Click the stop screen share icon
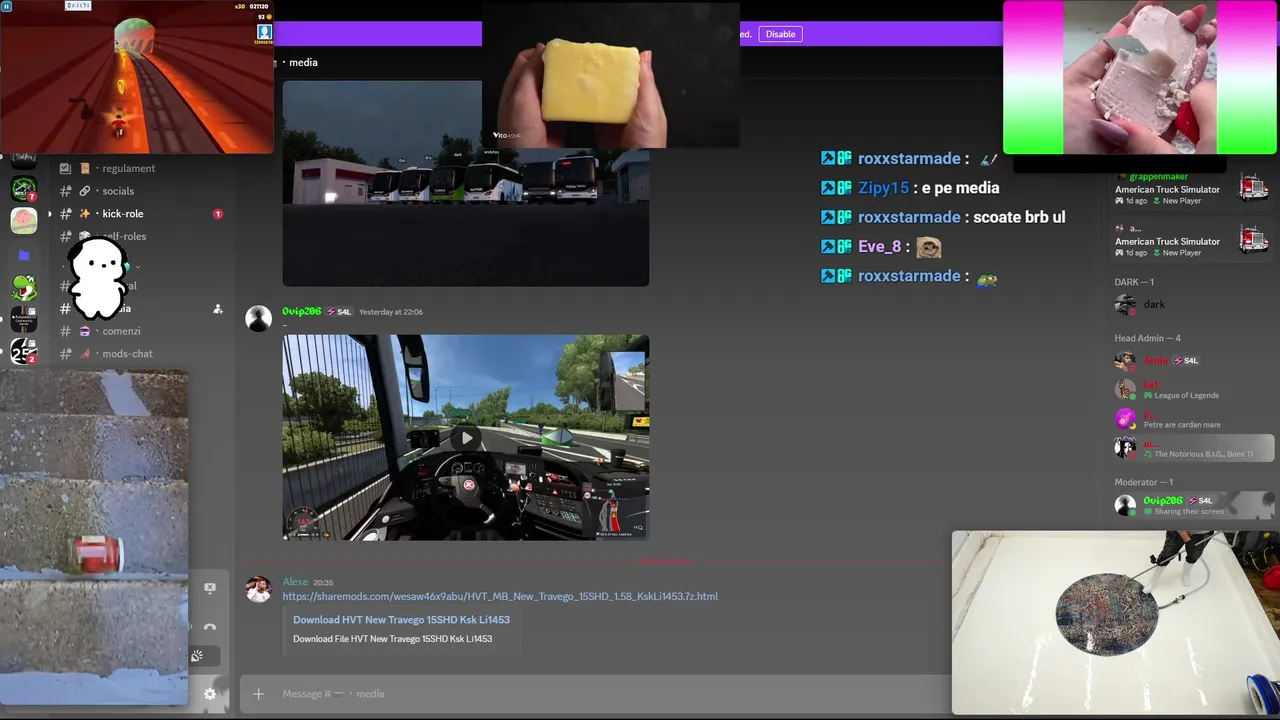 point(210,588)
